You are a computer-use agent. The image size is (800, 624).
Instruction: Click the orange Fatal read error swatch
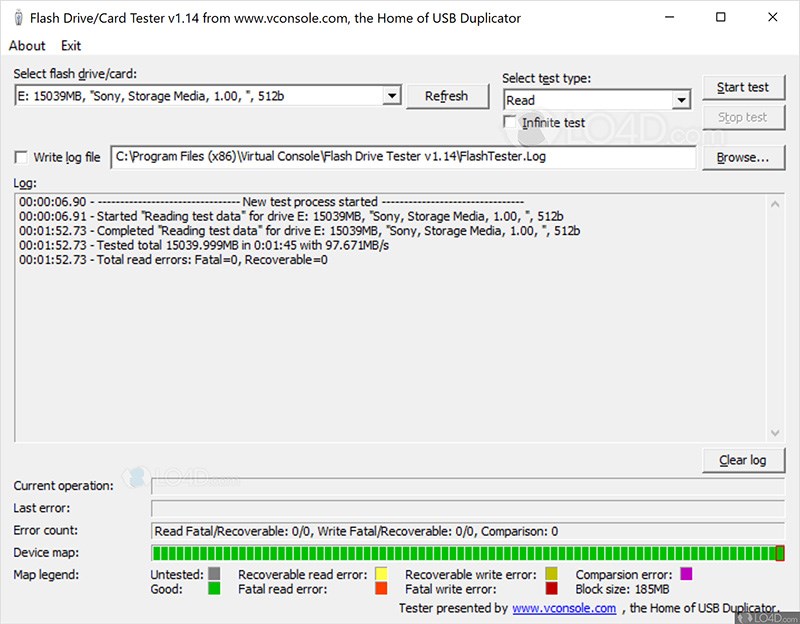(x=381, y=588)
